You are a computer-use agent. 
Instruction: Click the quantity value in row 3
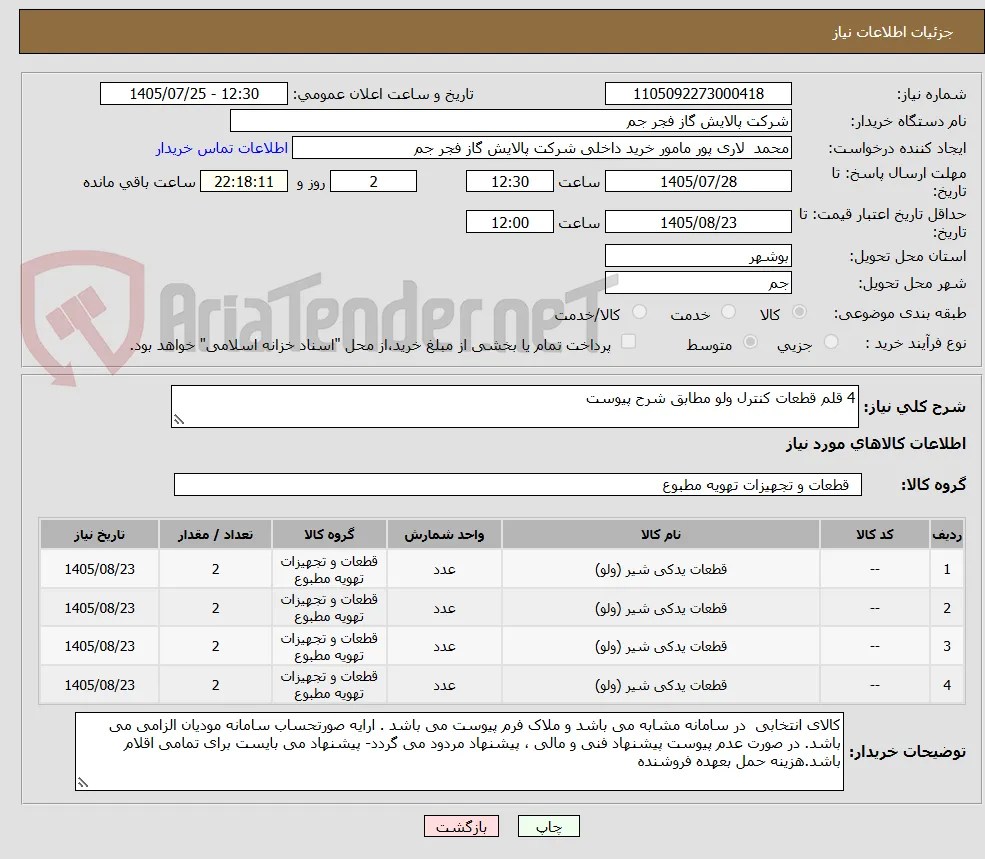click(x=215, y=647)
